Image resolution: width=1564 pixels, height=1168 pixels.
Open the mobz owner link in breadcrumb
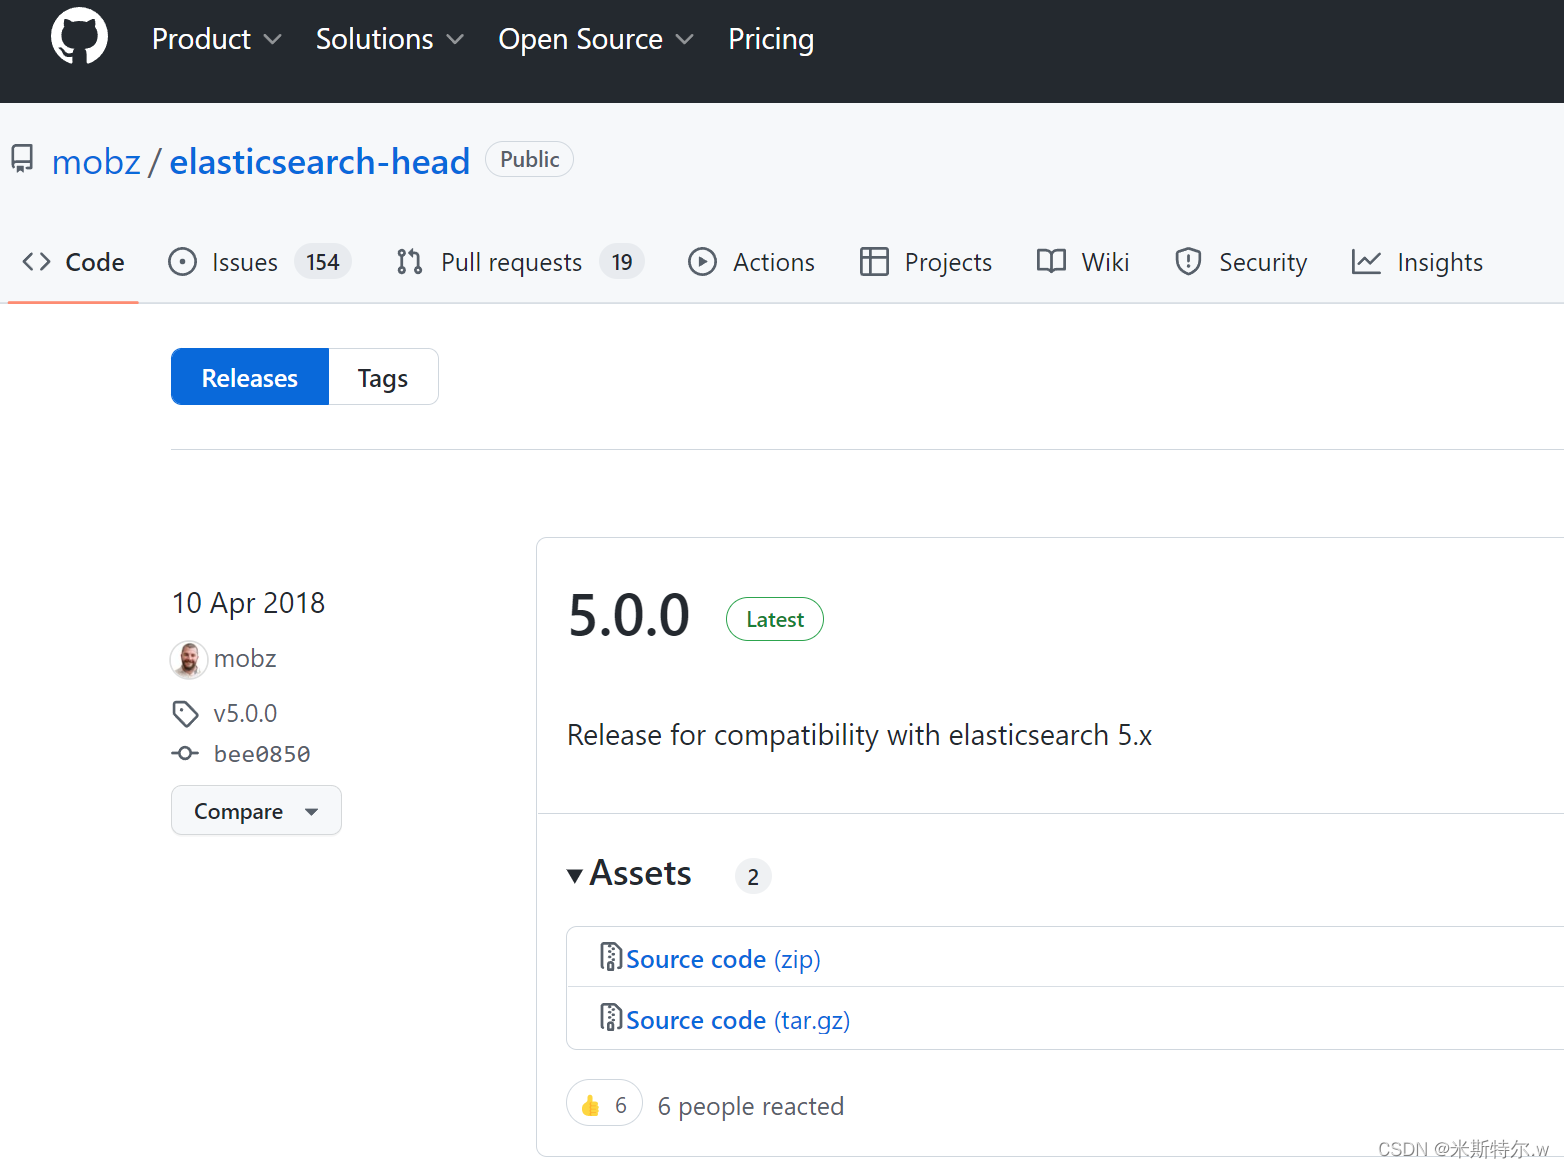click(x=96, y=161)
